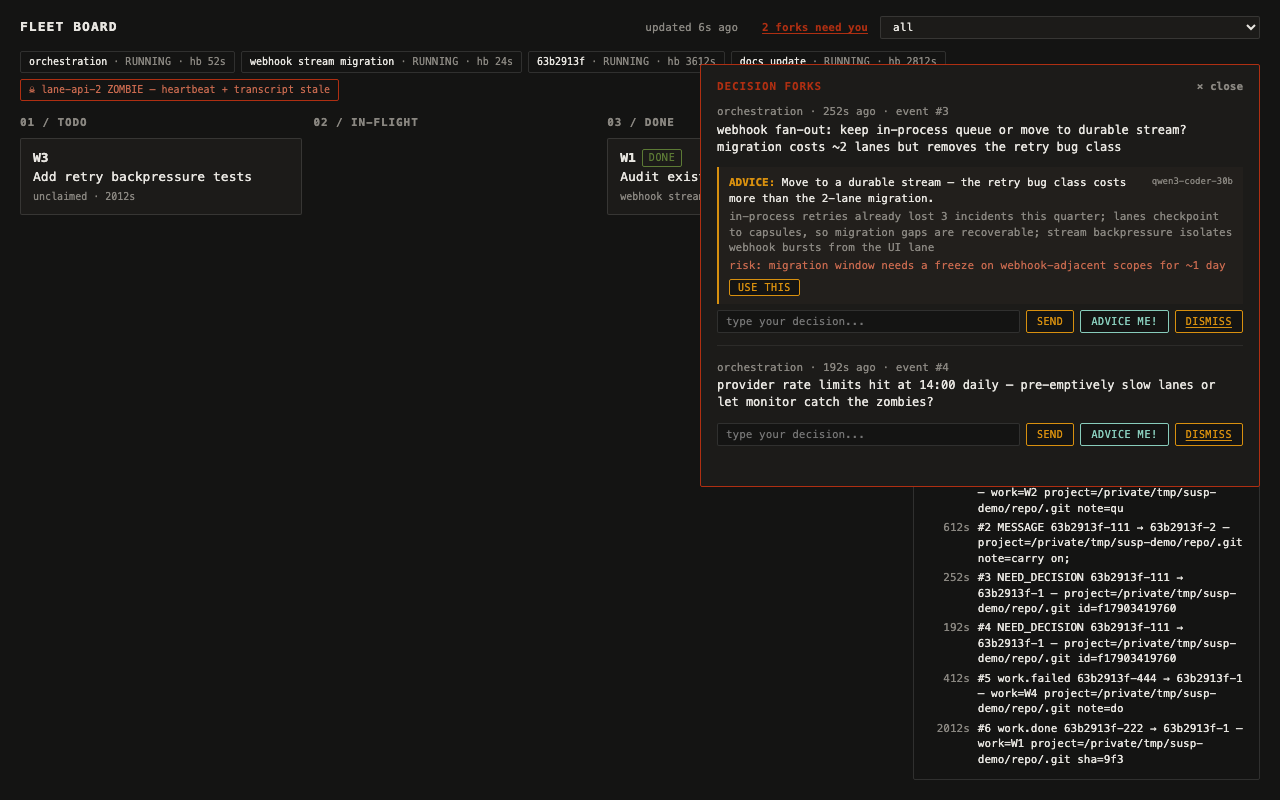The width and height of the screenshot is (1280, 800).
Task: Click the '03 / DONE' column header
Action: click(x=641, y=123)
